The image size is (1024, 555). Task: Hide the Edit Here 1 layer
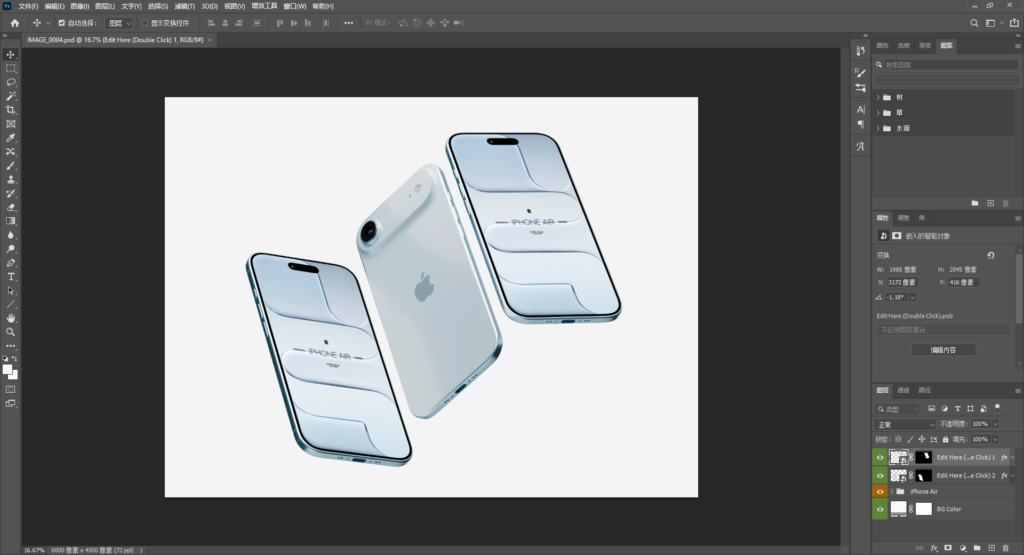tap(880, 458)
